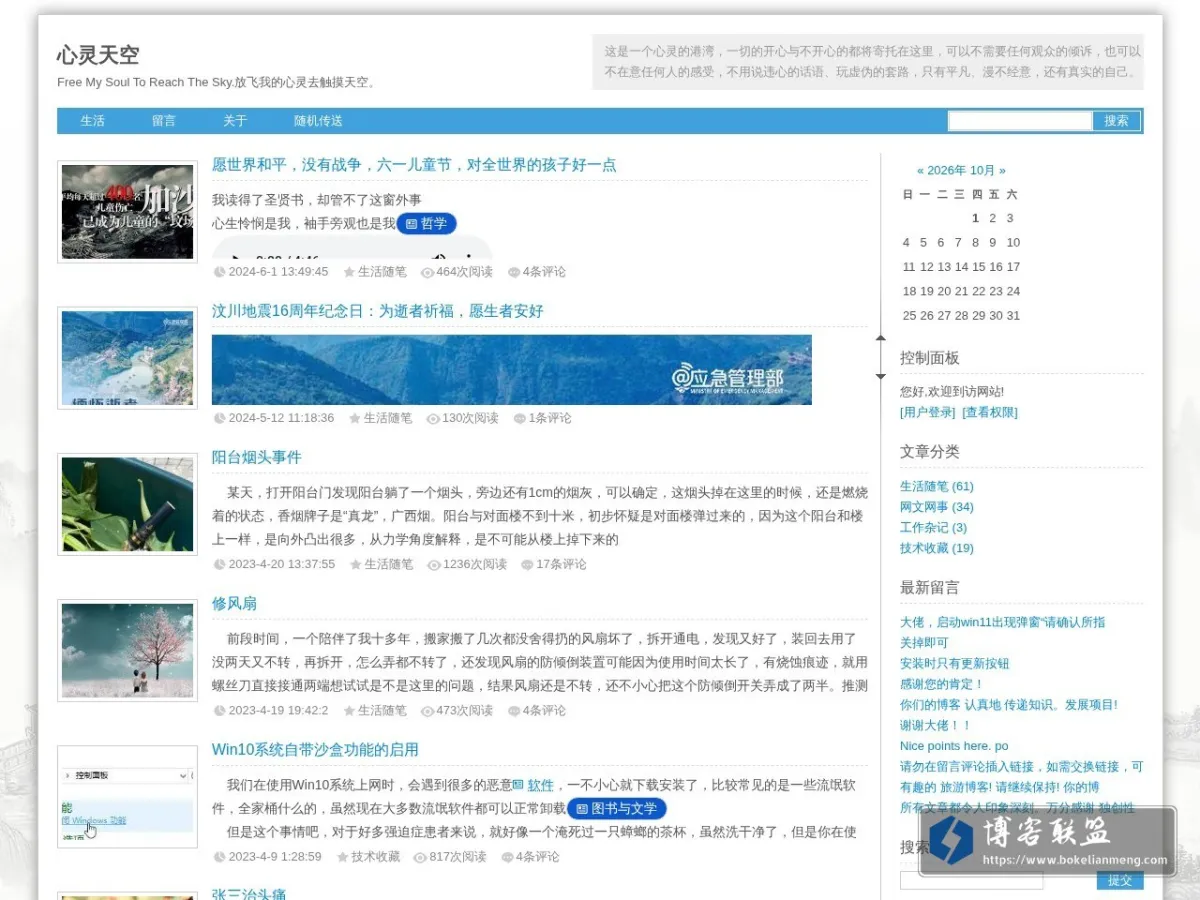1200x900 pixels.
Task: Go to next month in calendar
Action: point(1002,170)
